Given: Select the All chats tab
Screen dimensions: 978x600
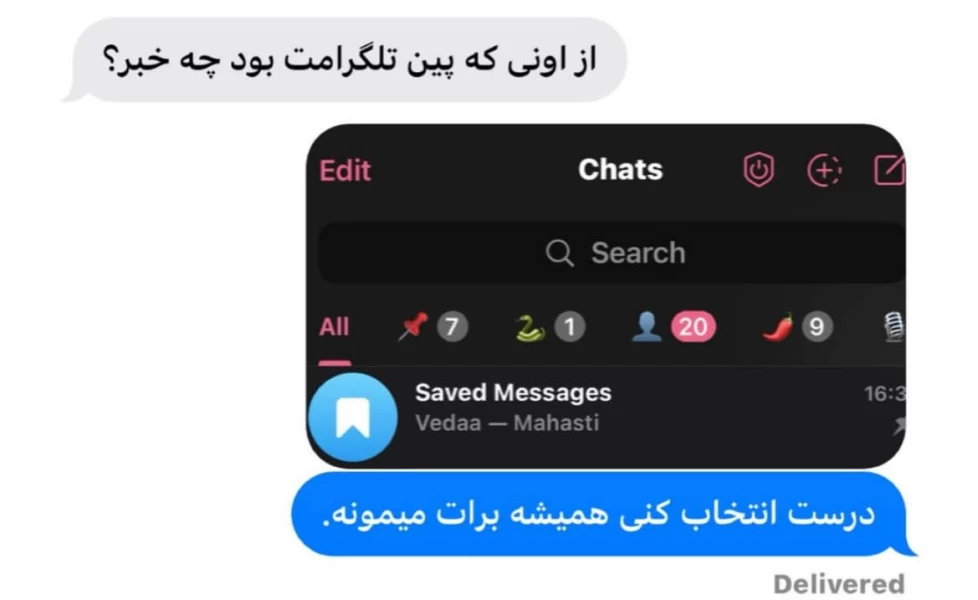Looking at the screenshot, I should click(x=334, y=327).
